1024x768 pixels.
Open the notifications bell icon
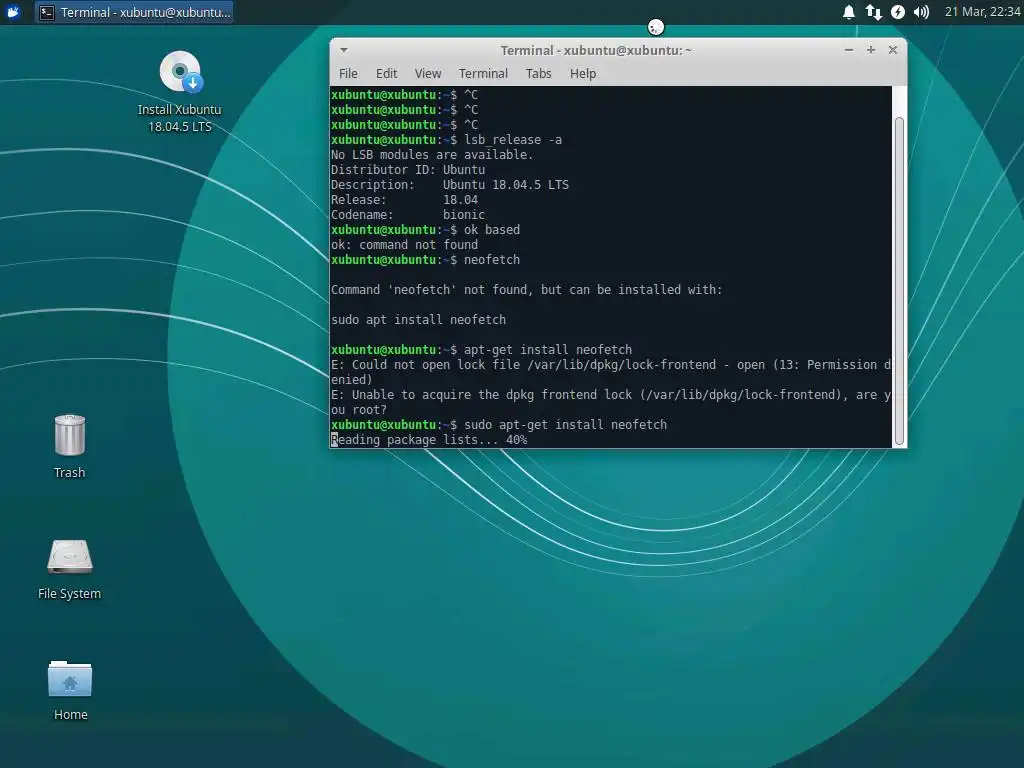848,12
